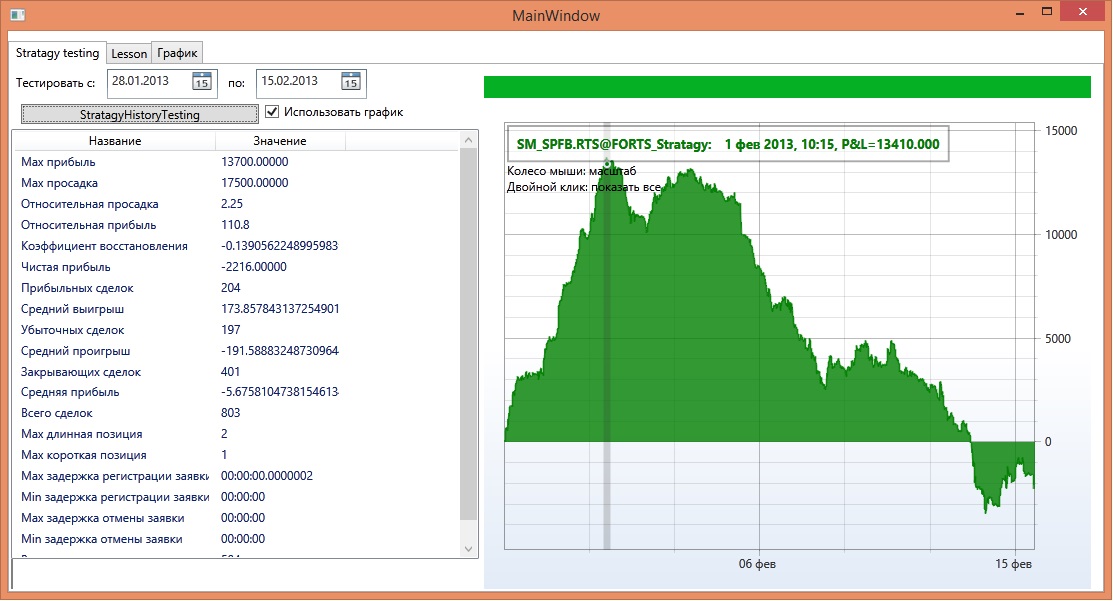Select the Чистая прибыль row
This screenshot has height=601, width=1113.
236,267
